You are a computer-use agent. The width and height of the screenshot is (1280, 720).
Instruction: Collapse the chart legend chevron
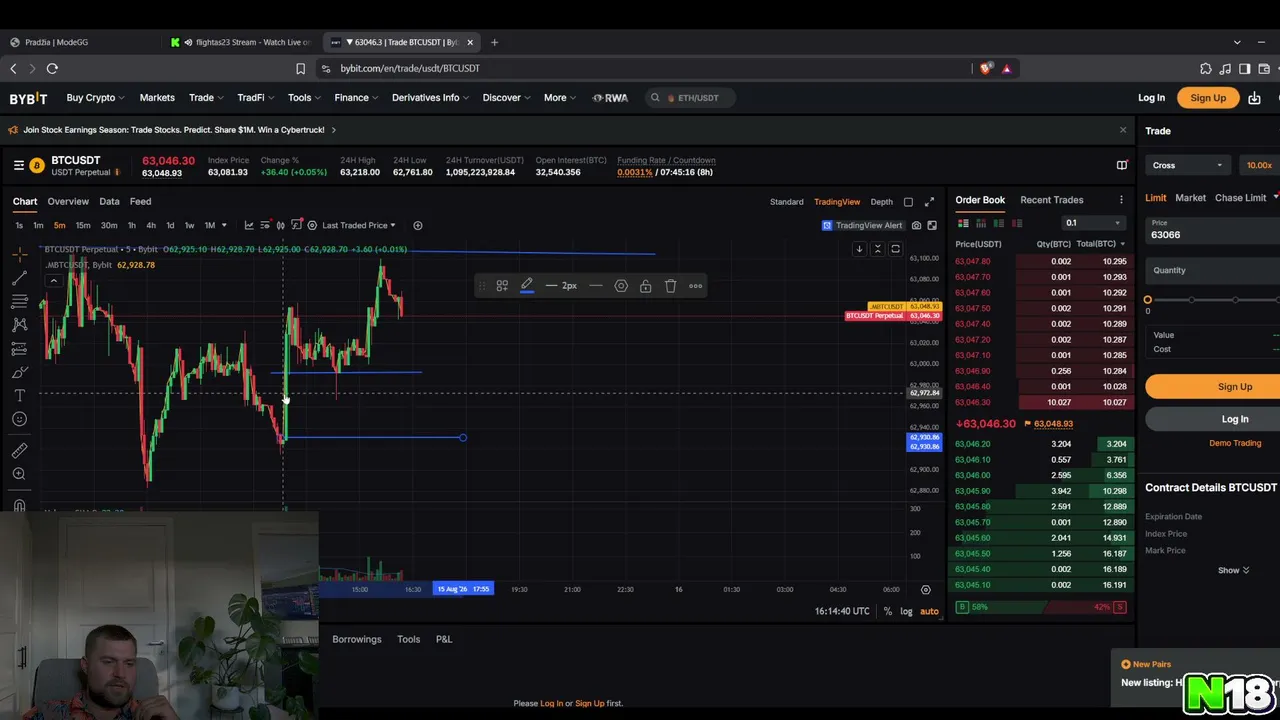53,280
